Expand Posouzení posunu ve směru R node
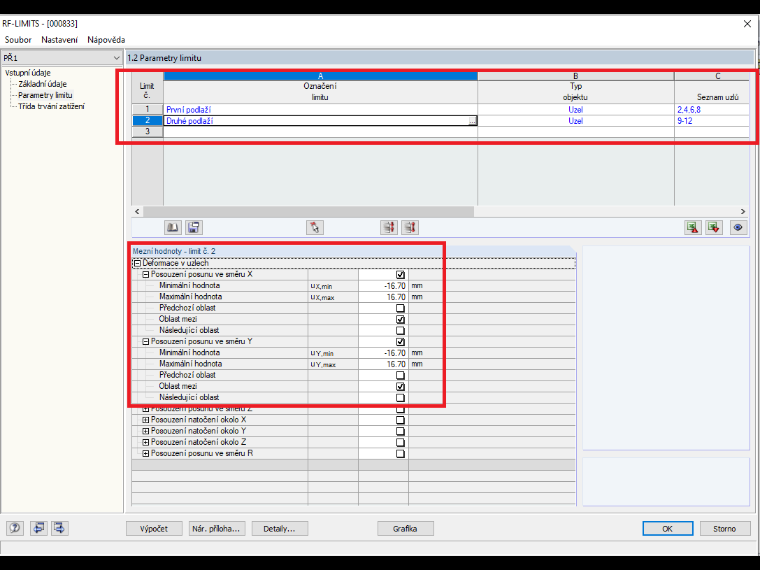This screenshot has height=570, width=760. (145, 454)
